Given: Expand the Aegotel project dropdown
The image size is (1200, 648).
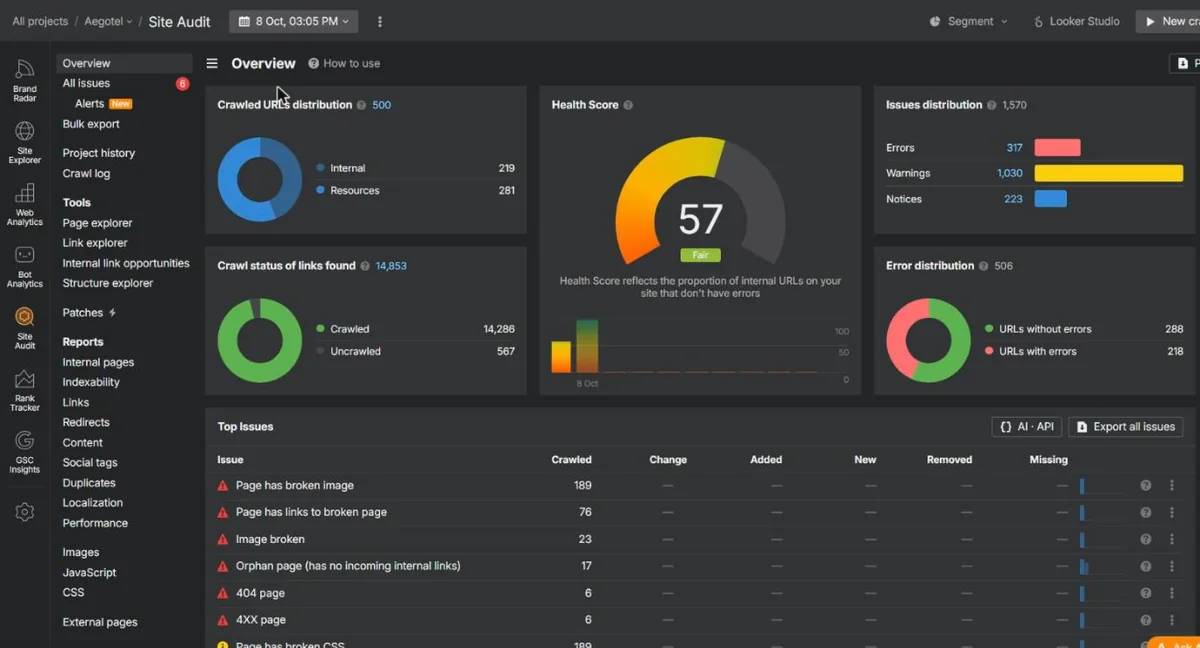Looking at the screenshot, I should pyautogui.click(x=106, y=21).
